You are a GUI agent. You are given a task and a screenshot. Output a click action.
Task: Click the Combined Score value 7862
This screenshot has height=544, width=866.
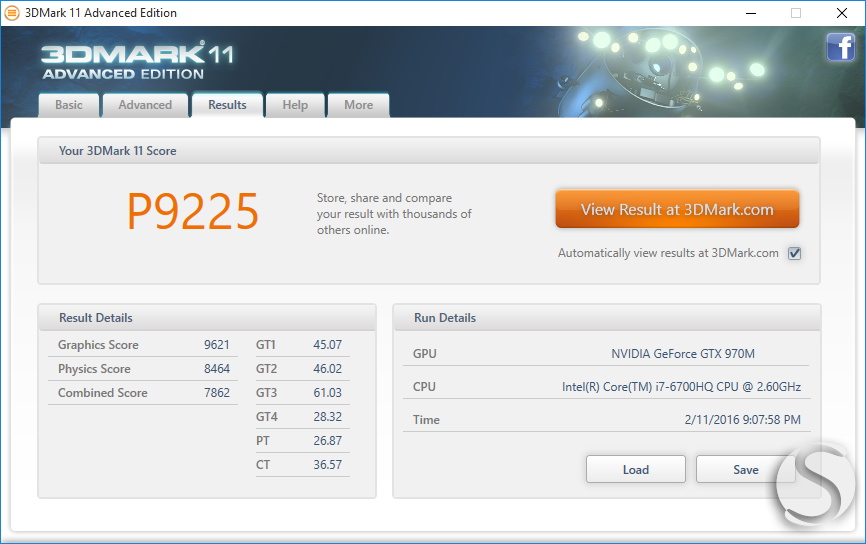216,393
